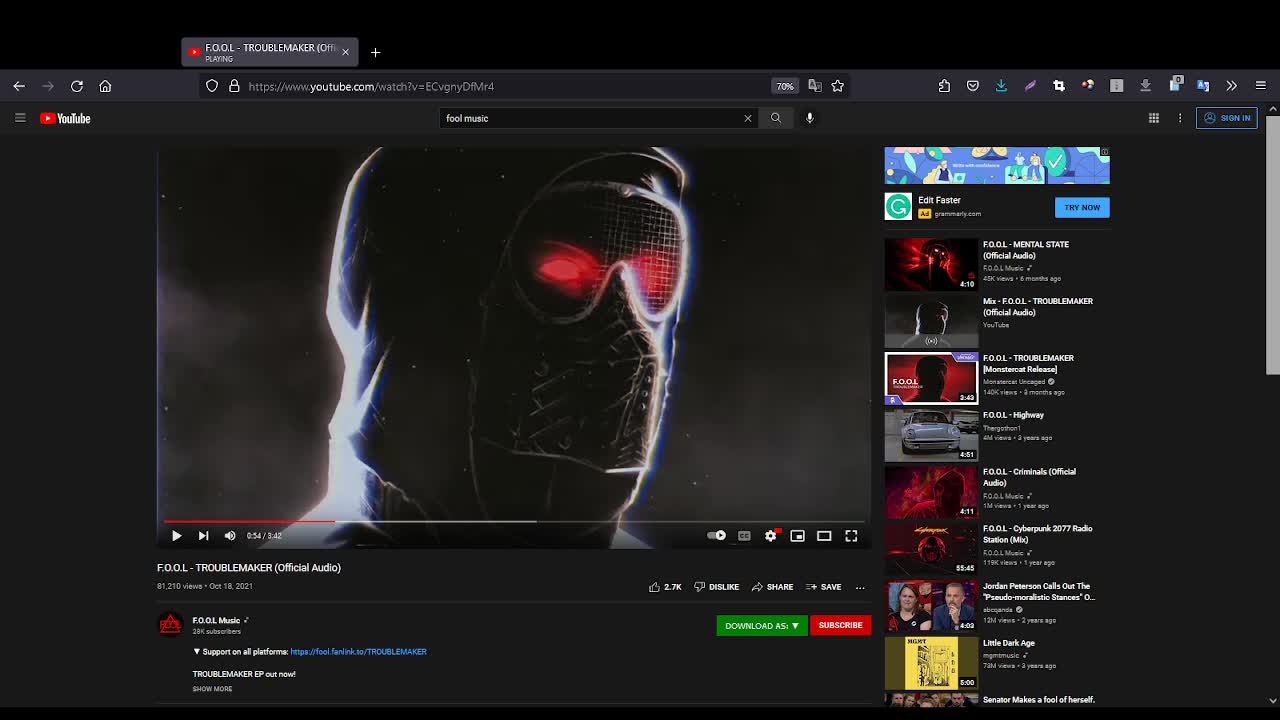
Task: Skip to the next video
Action: coord(203,536)
